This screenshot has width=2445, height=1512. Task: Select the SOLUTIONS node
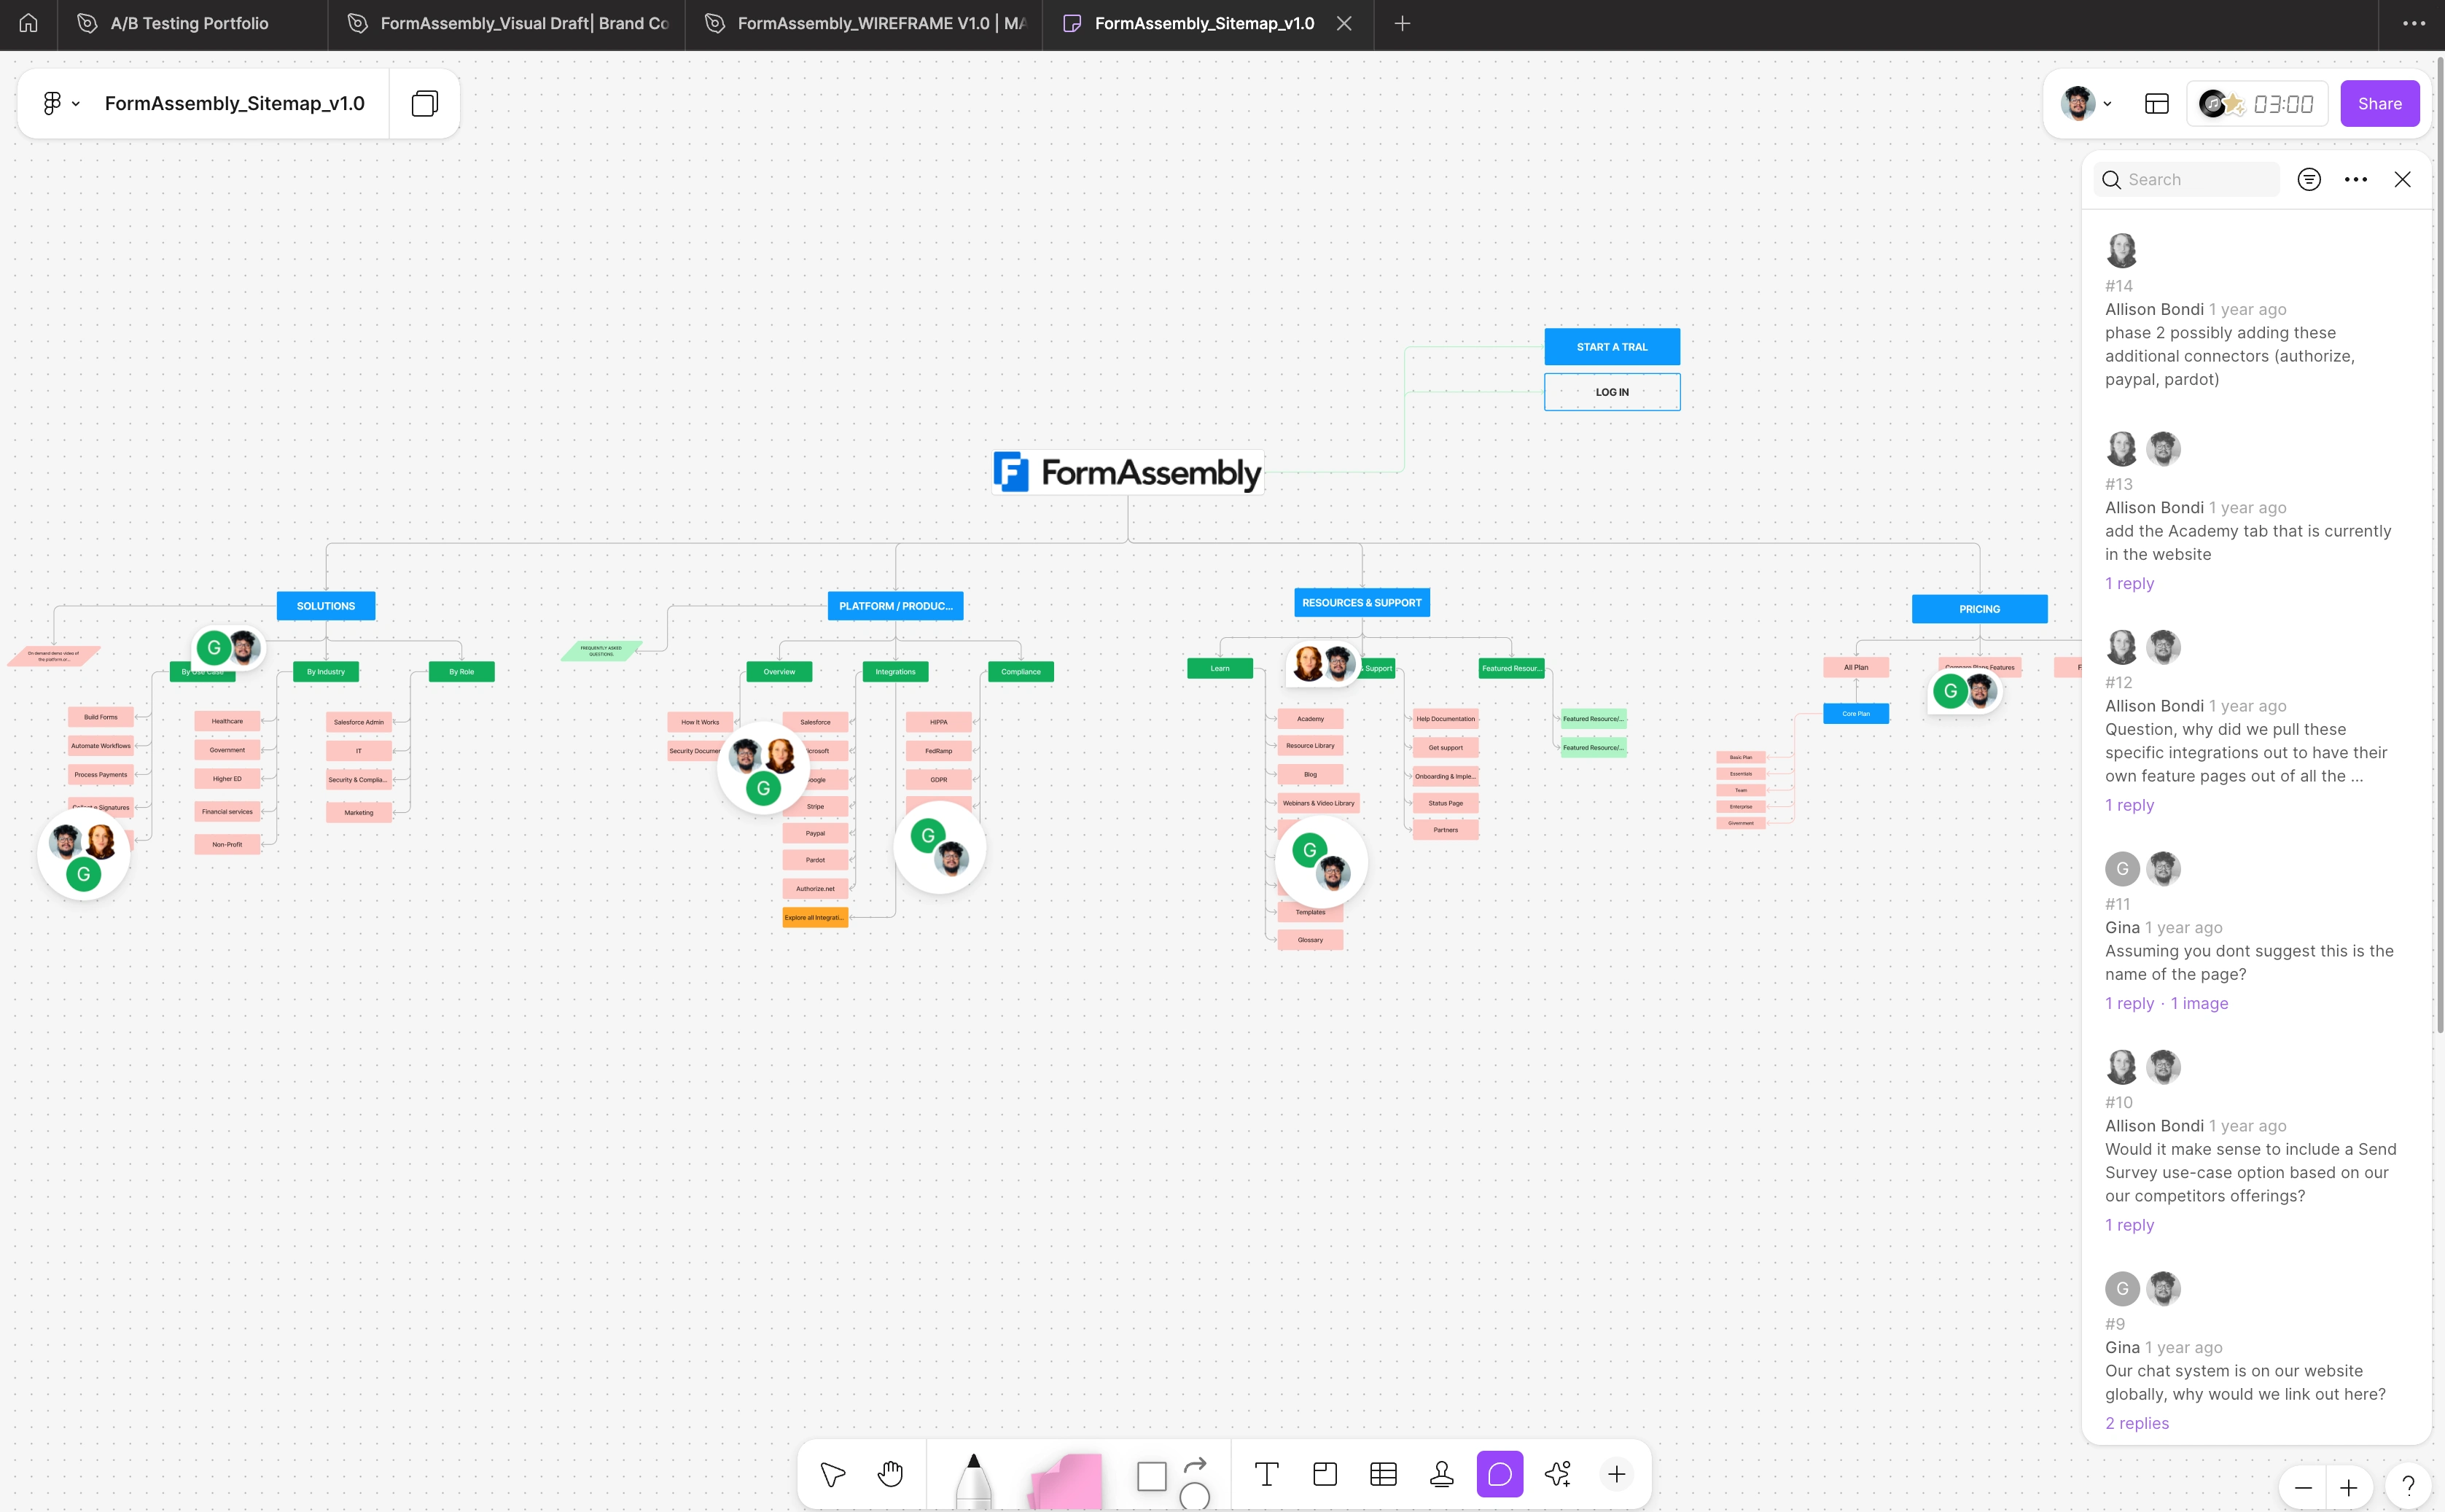325,606
